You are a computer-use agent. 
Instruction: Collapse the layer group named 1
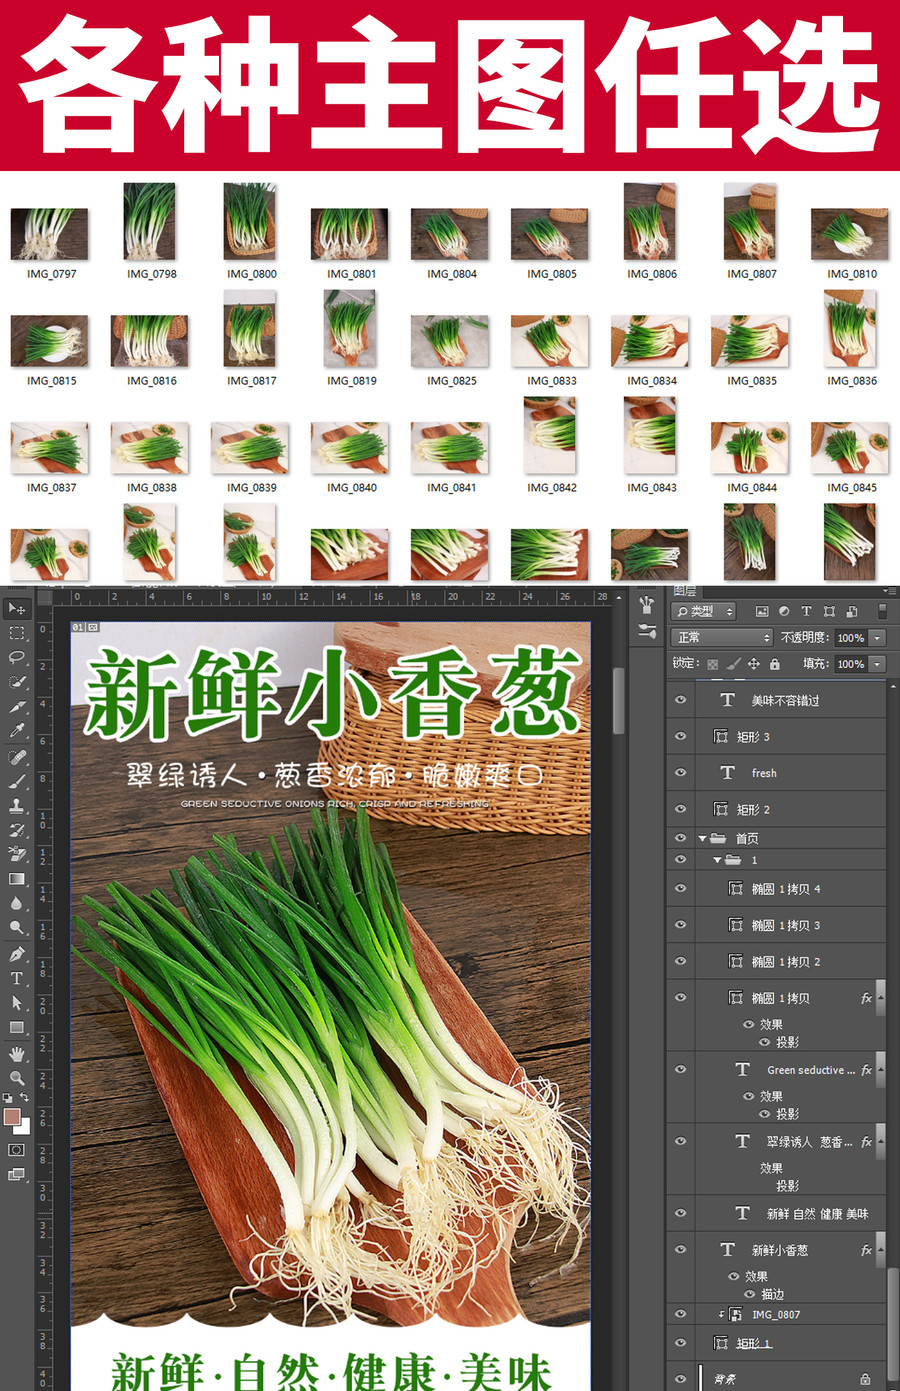coord(718,860)
